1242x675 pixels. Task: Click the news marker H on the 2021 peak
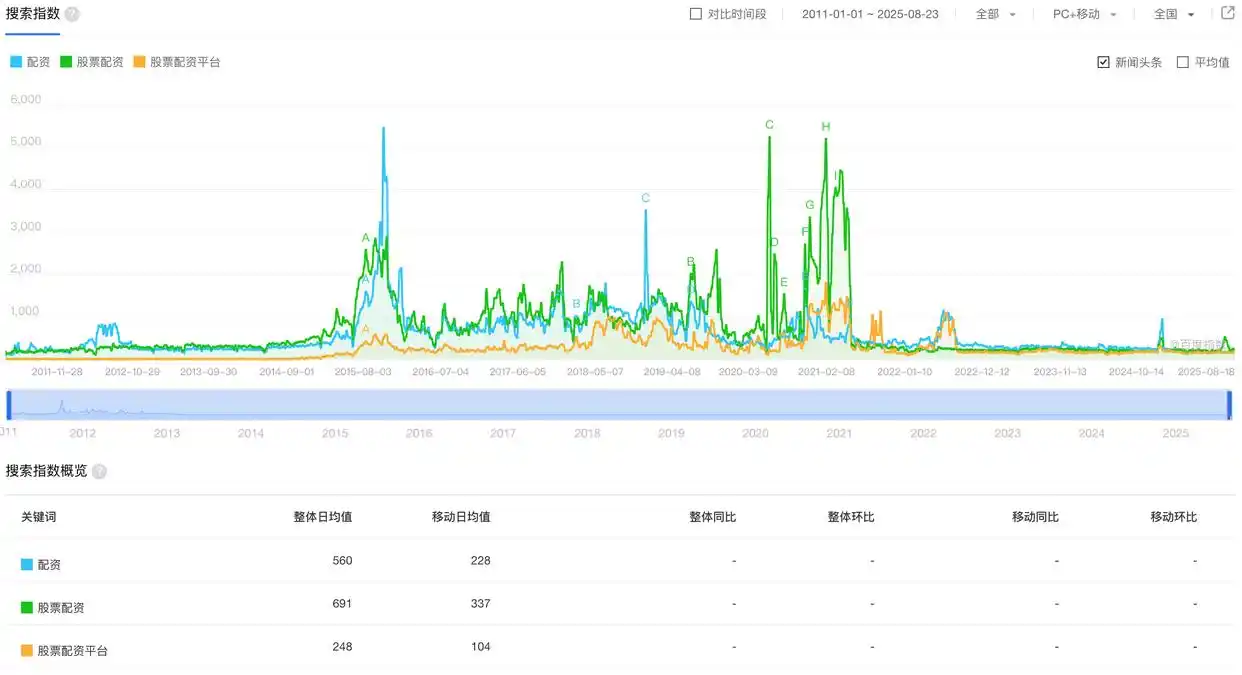tap(825, 127)
